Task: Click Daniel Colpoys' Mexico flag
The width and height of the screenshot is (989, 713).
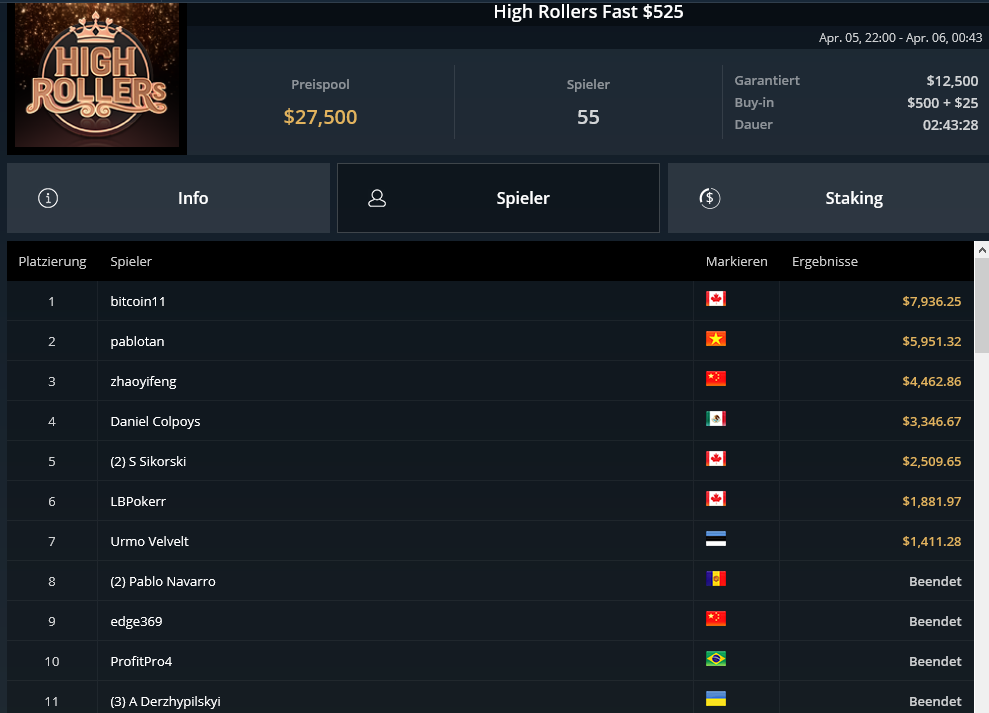Action: pyautogui.click(x=716, y=419)
